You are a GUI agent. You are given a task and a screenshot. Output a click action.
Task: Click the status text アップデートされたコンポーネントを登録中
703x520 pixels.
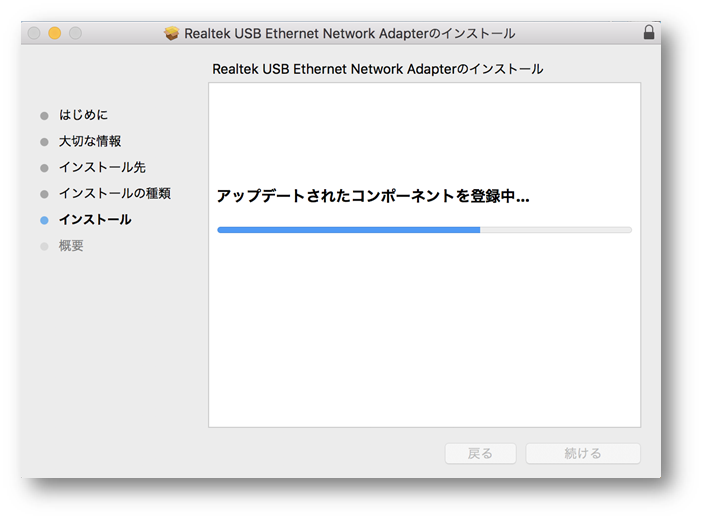click(373, 196)
